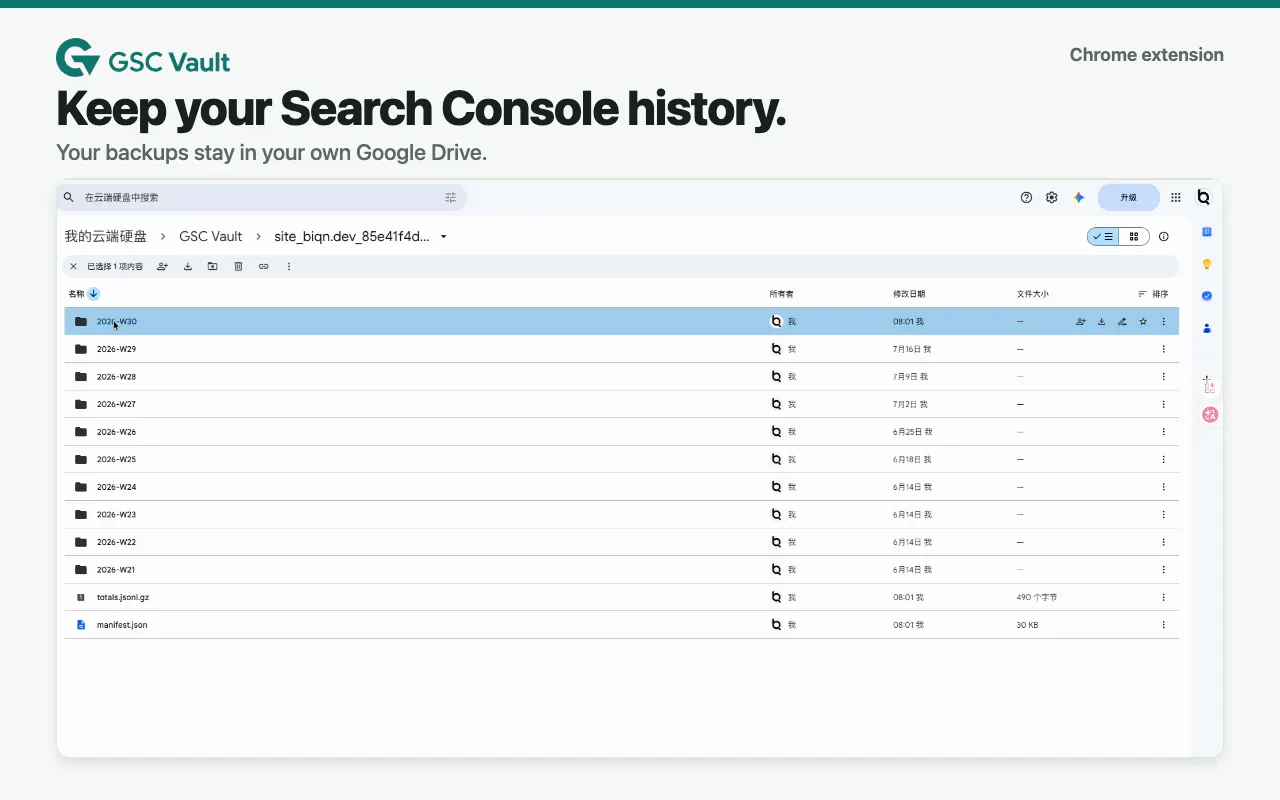Viewport: 1280px width, 800px height.
Task: Share selected item via toolbar person icon
Action: click(162, 267)
